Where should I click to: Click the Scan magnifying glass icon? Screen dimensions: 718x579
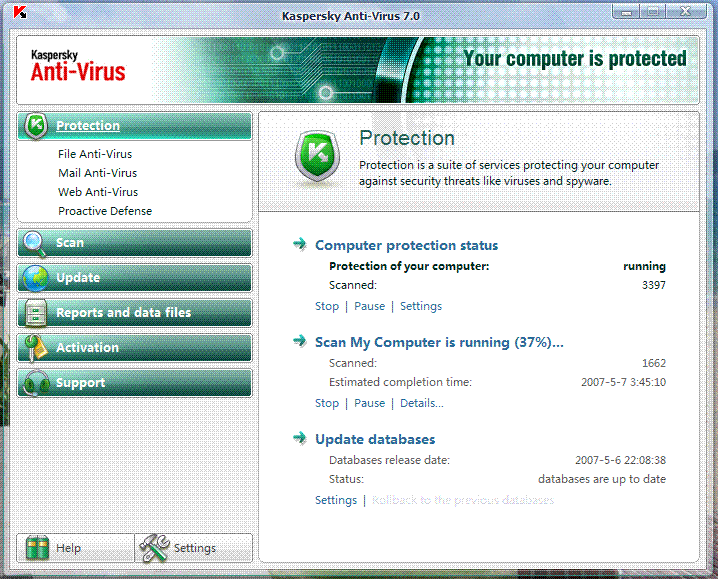[x=35, y=244]
